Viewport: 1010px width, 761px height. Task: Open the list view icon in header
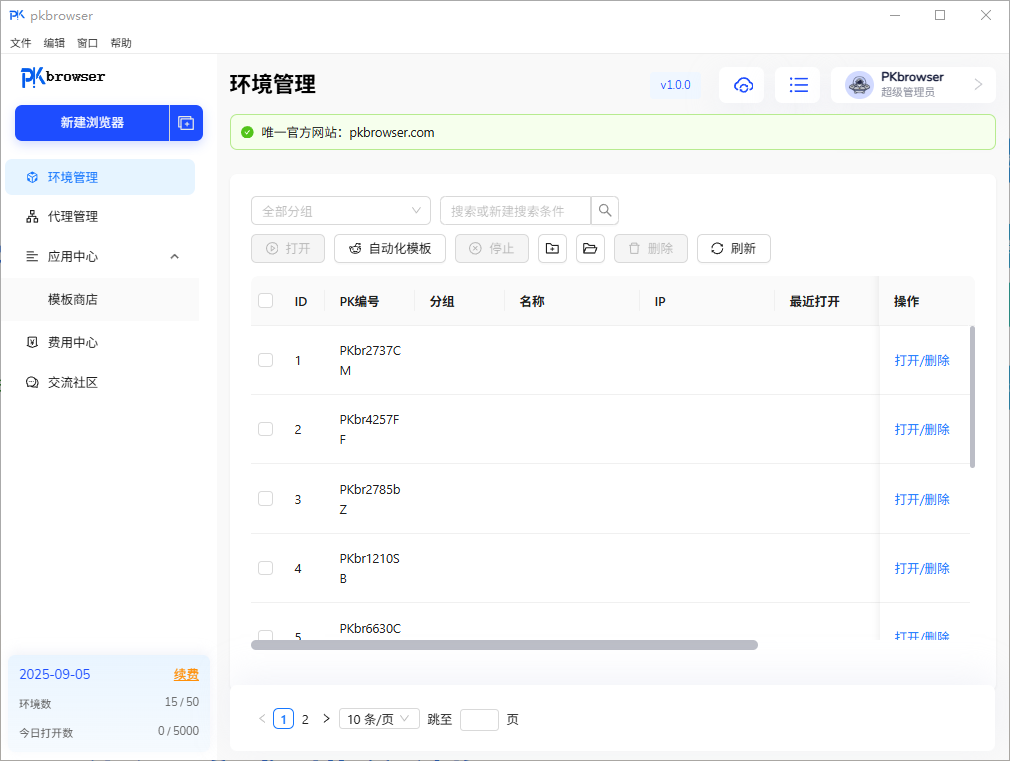tap(798, 85)
